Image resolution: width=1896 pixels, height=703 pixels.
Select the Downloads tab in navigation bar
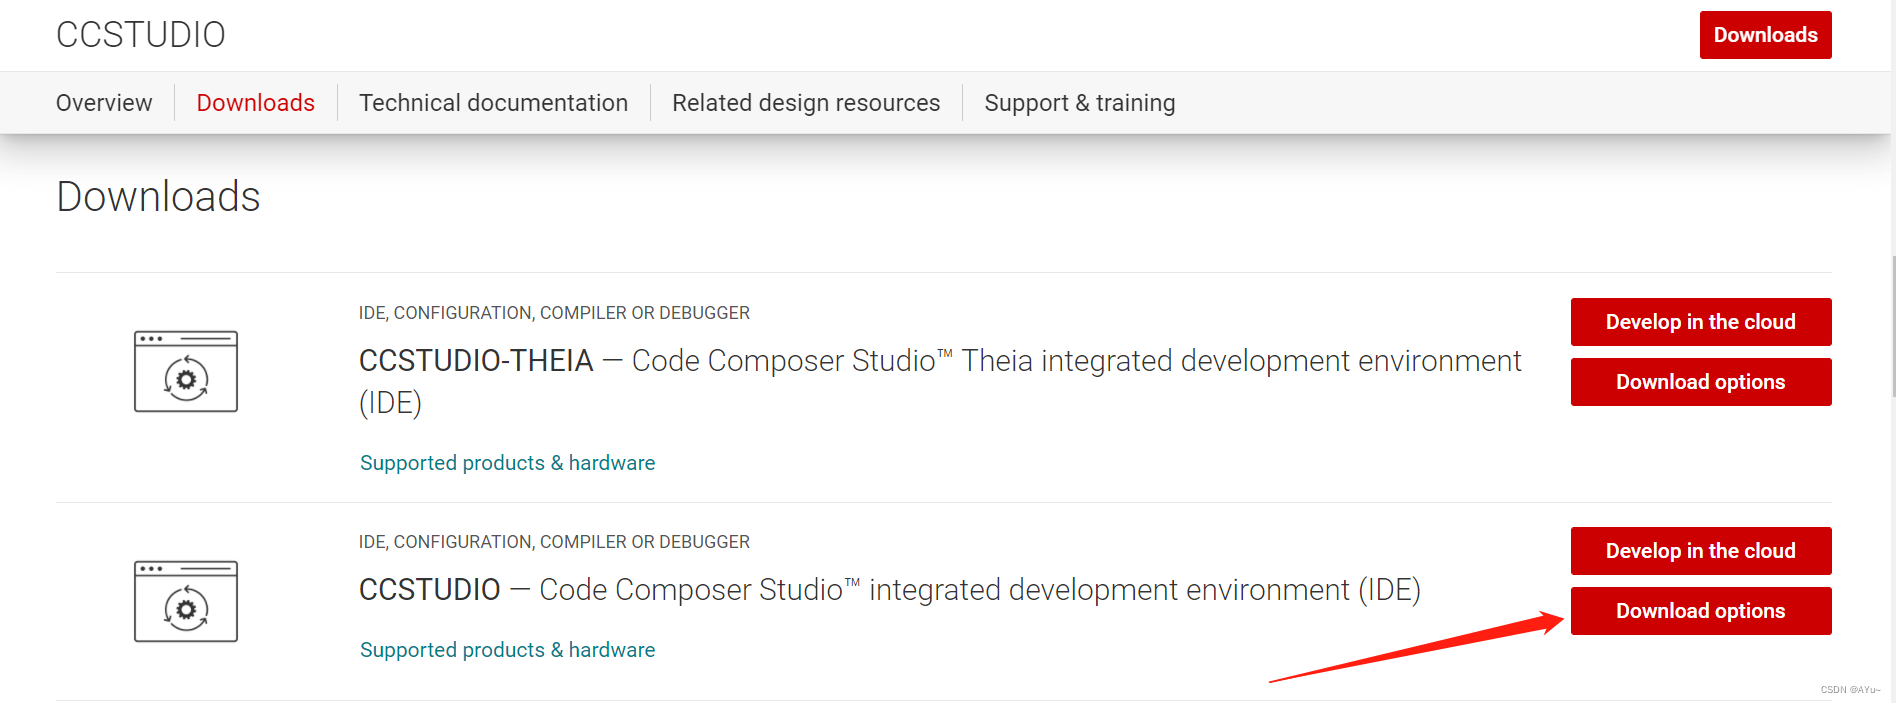pos(256,103)
